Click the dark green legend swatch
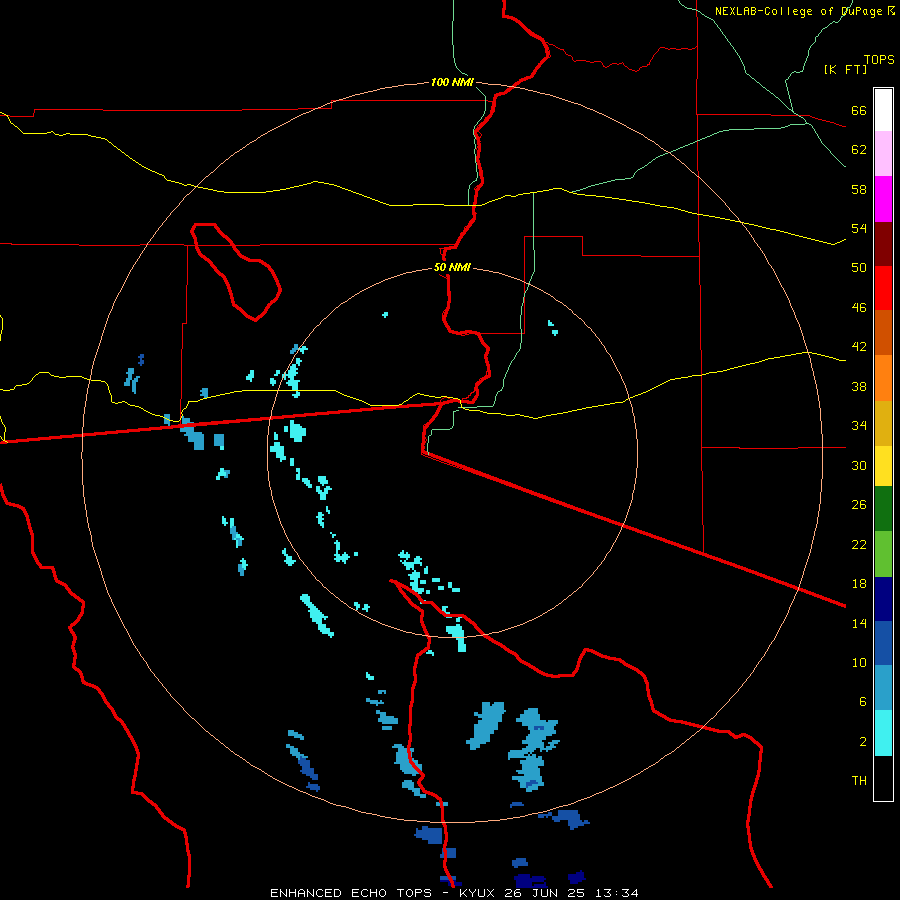Screen dimensions: 900x900 tap(883, 509)
